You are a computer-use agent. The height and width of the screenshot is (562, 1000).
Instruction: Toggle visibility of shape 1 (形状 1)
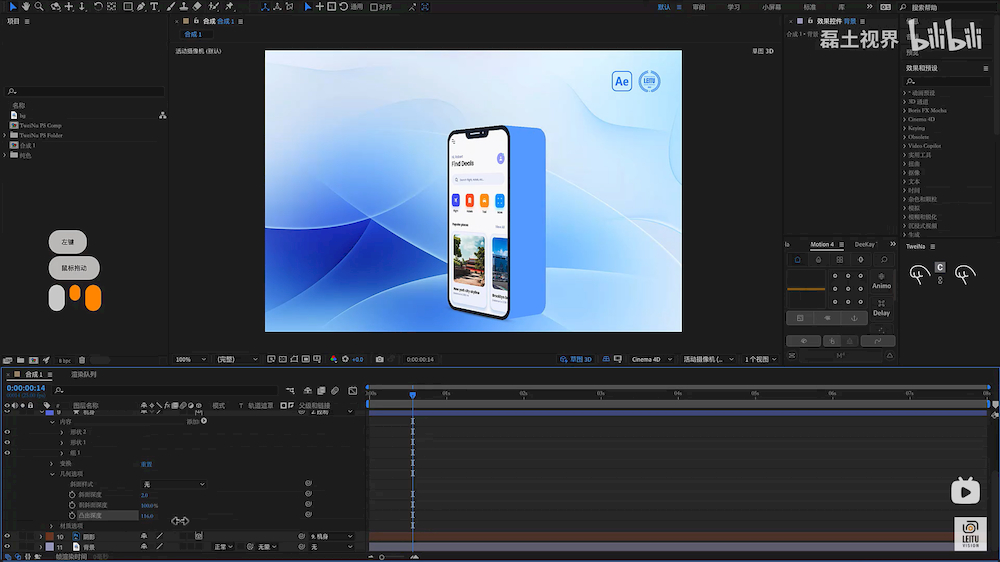coord(7,442)
